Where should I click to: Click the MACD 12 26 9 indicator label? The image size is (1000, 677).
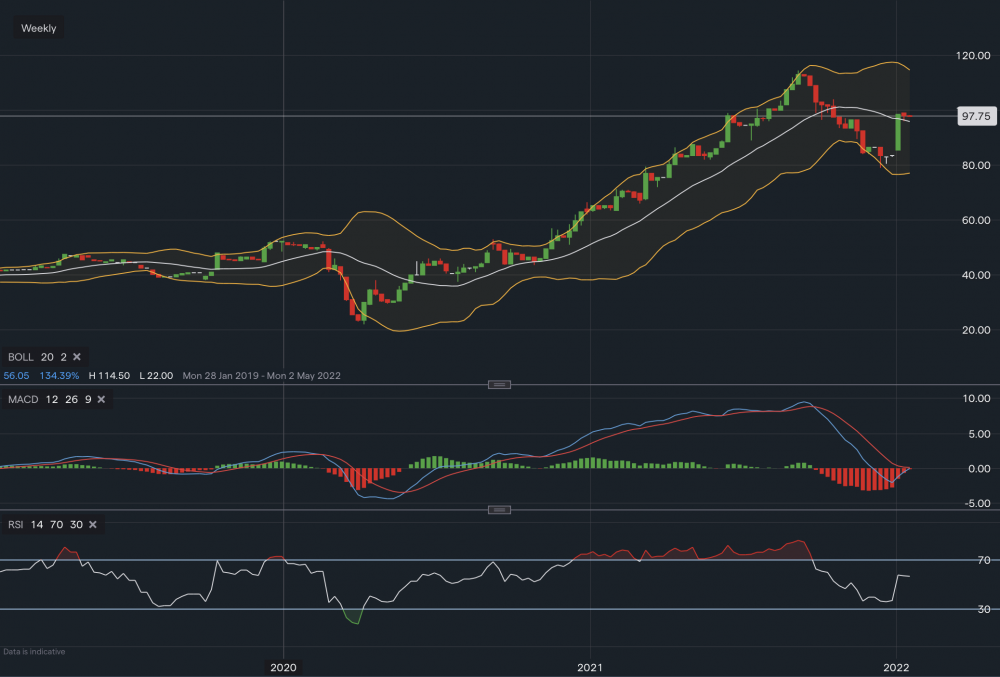coord(50,399)
